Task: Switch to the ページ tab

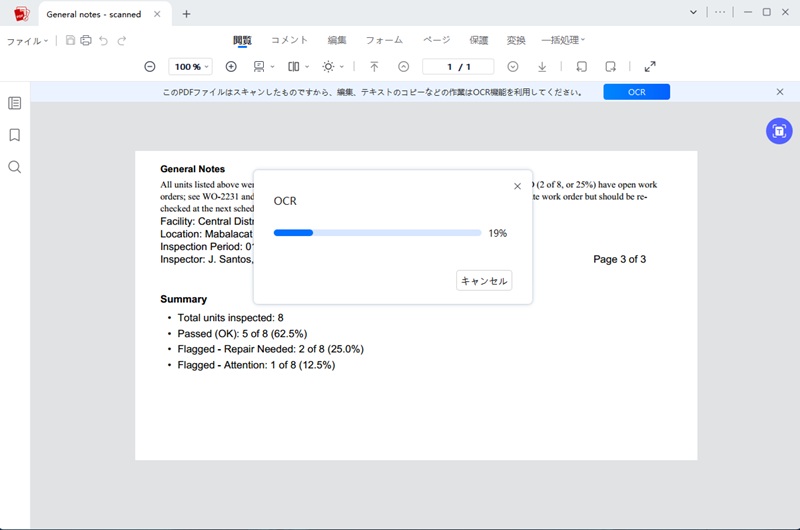Action: [437, 40]
